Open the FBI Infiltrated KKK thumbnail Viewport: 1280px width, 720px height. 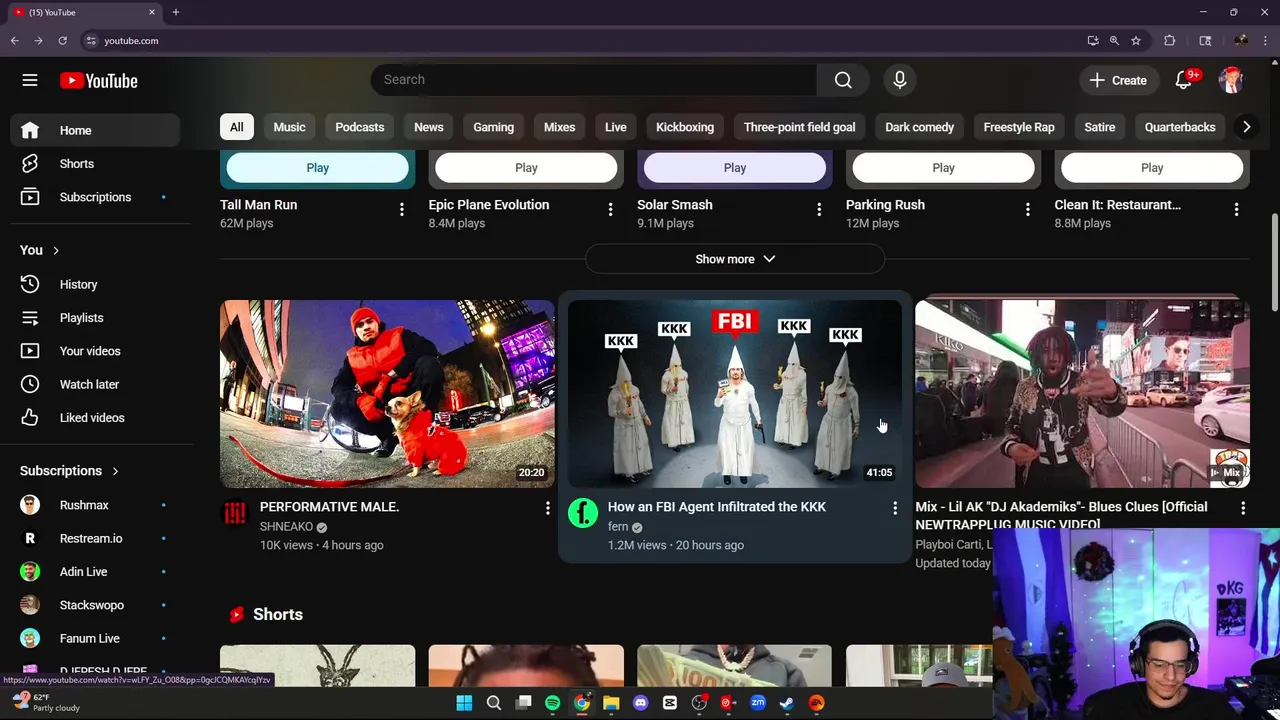[x=735, y=394]
